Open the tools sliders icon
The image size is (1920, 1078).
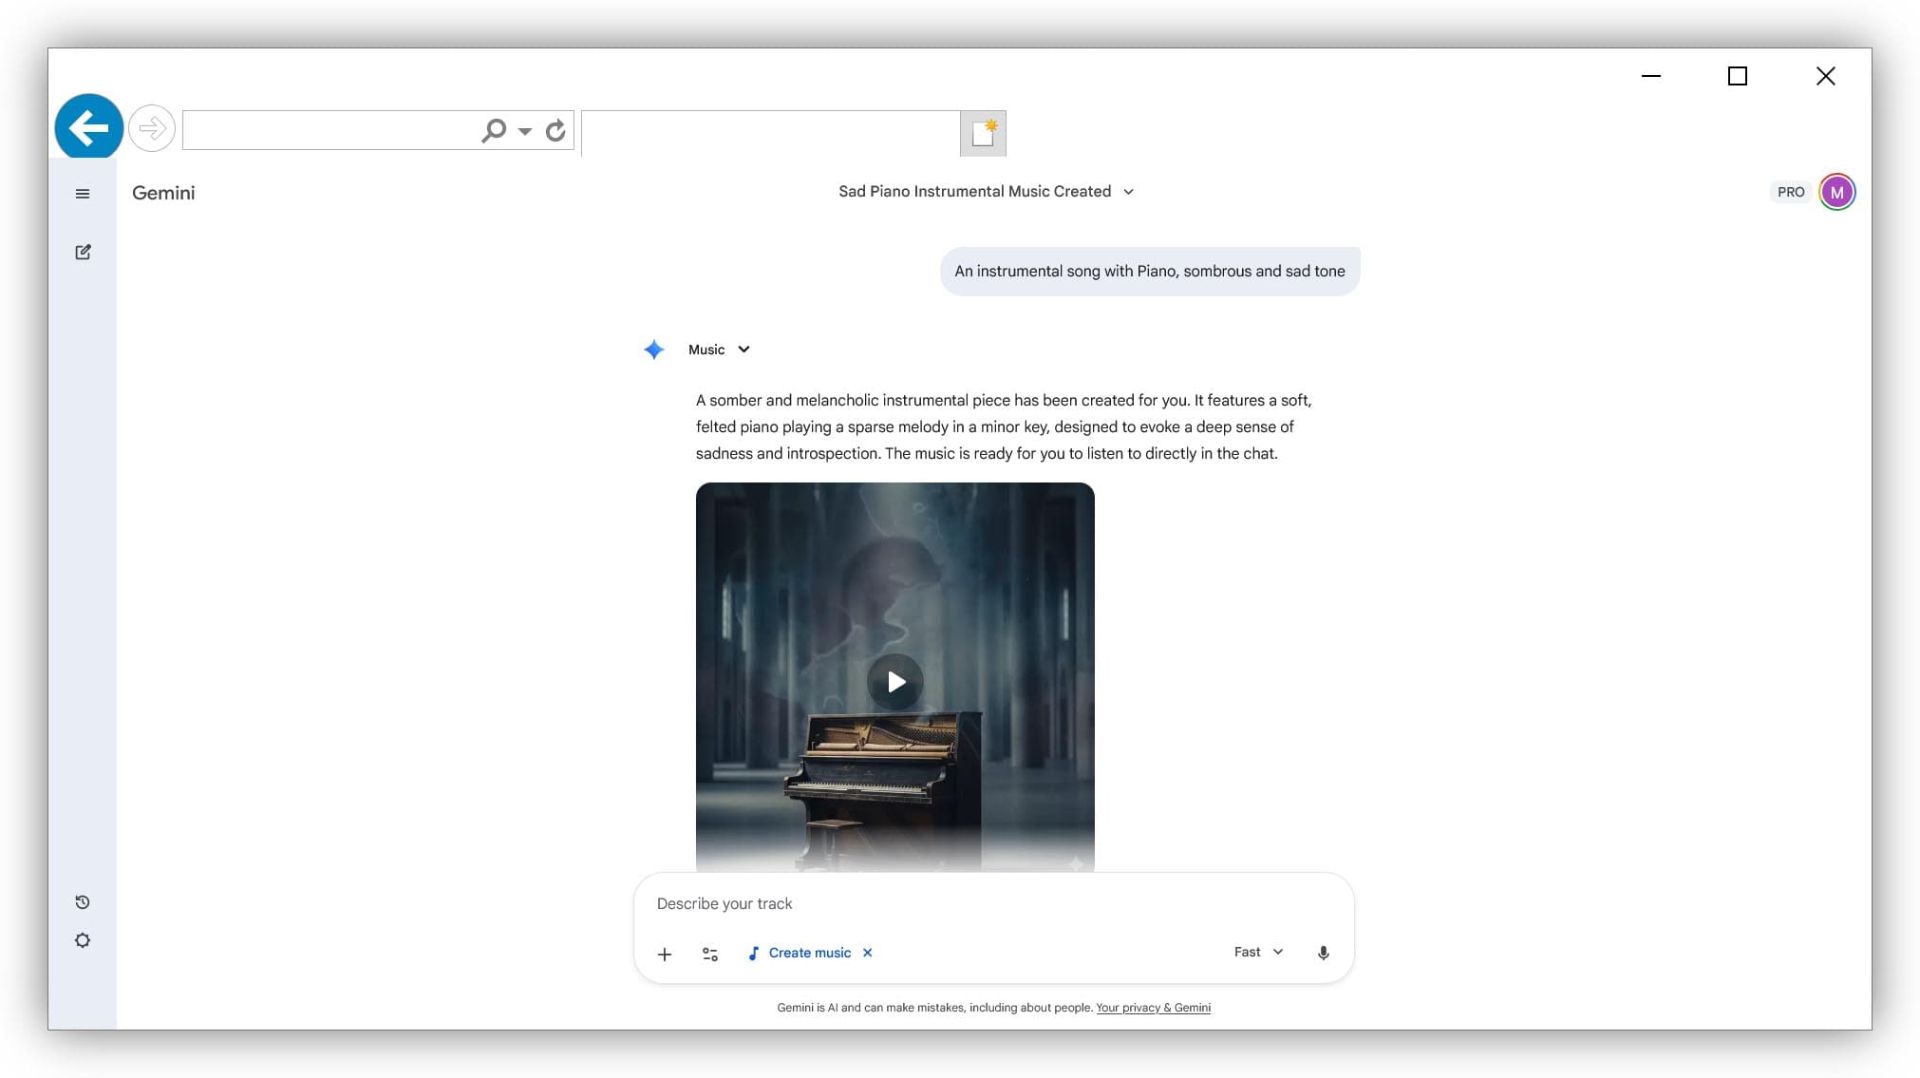coord(710,954)
